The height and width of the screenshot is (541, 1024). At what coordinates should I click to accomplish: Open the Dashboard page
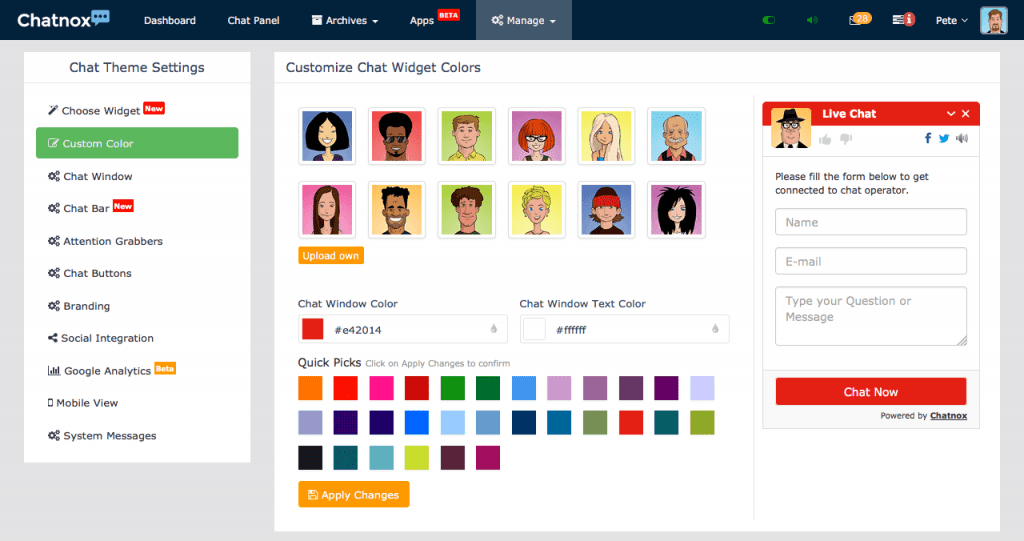[170, 20]
